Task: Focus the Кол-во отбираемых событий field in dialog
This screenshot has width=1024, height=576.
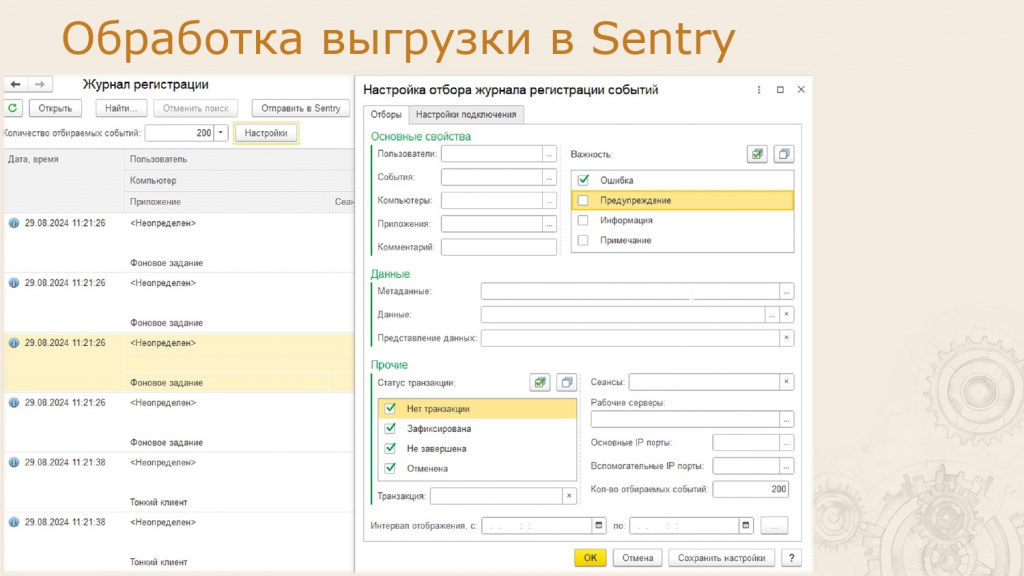Action: pos(750,489)
